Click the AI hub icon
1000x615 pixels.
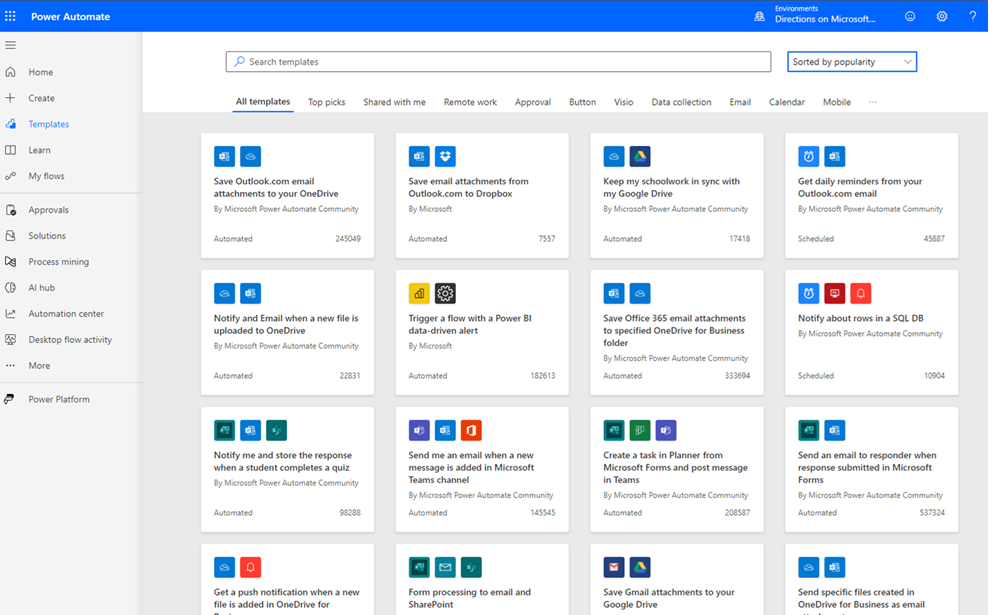point(10,288)
